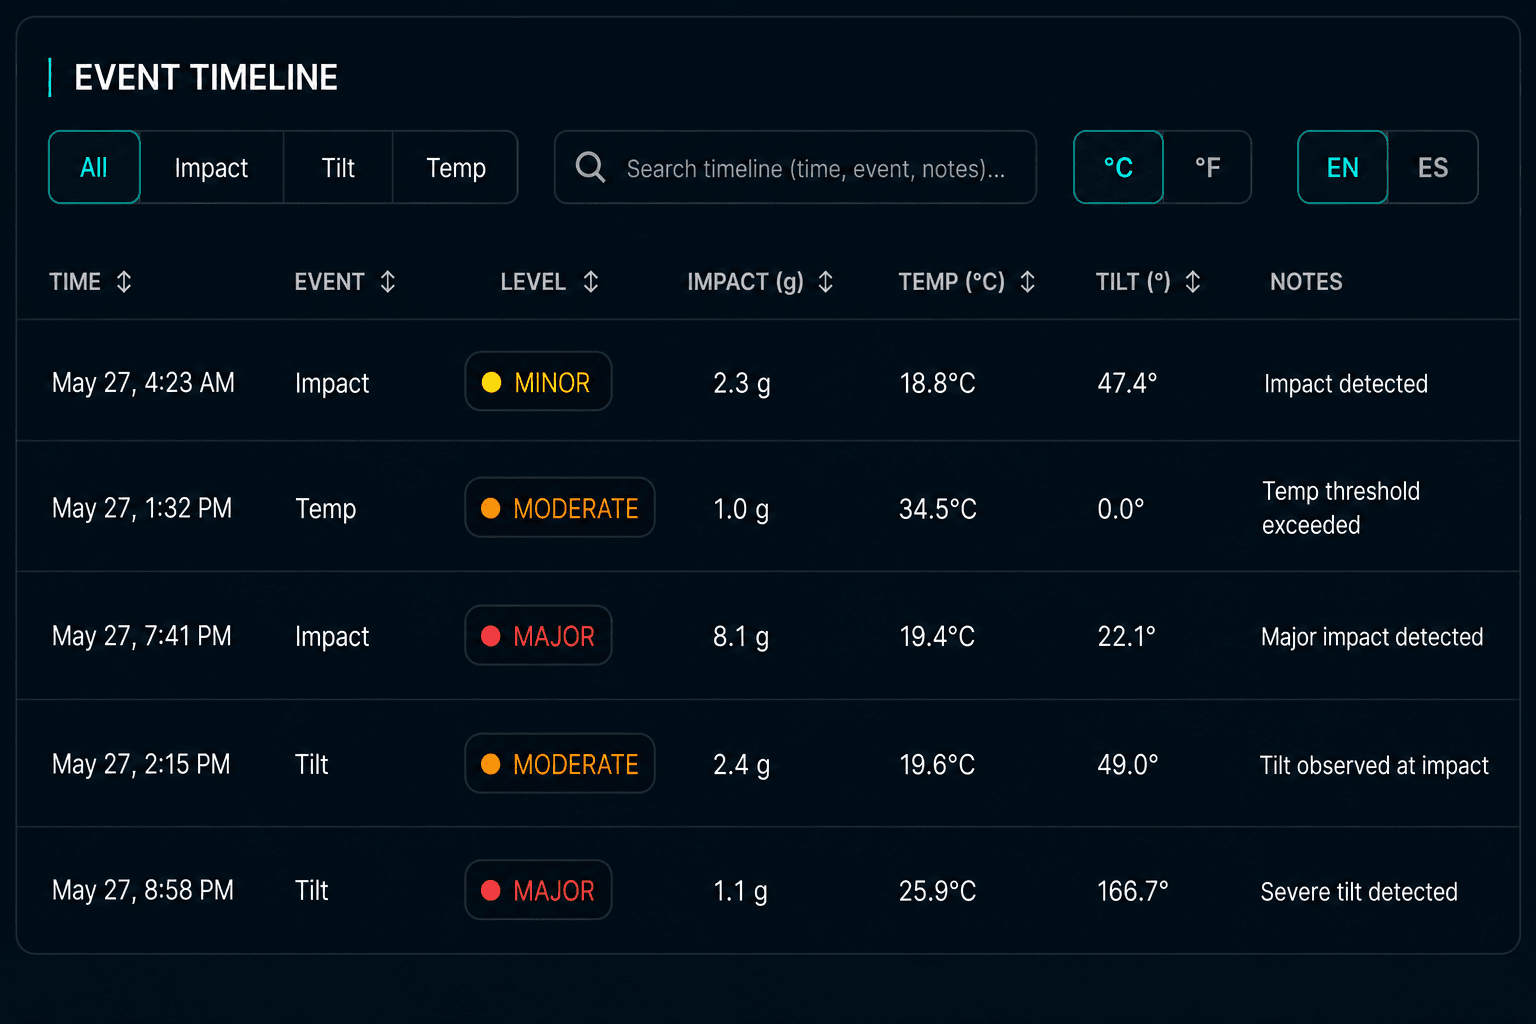This screenshot has width=1536, height=1024.
Task: Click MAJOR badge in 7:41 PM row
Action: (538, 635)
